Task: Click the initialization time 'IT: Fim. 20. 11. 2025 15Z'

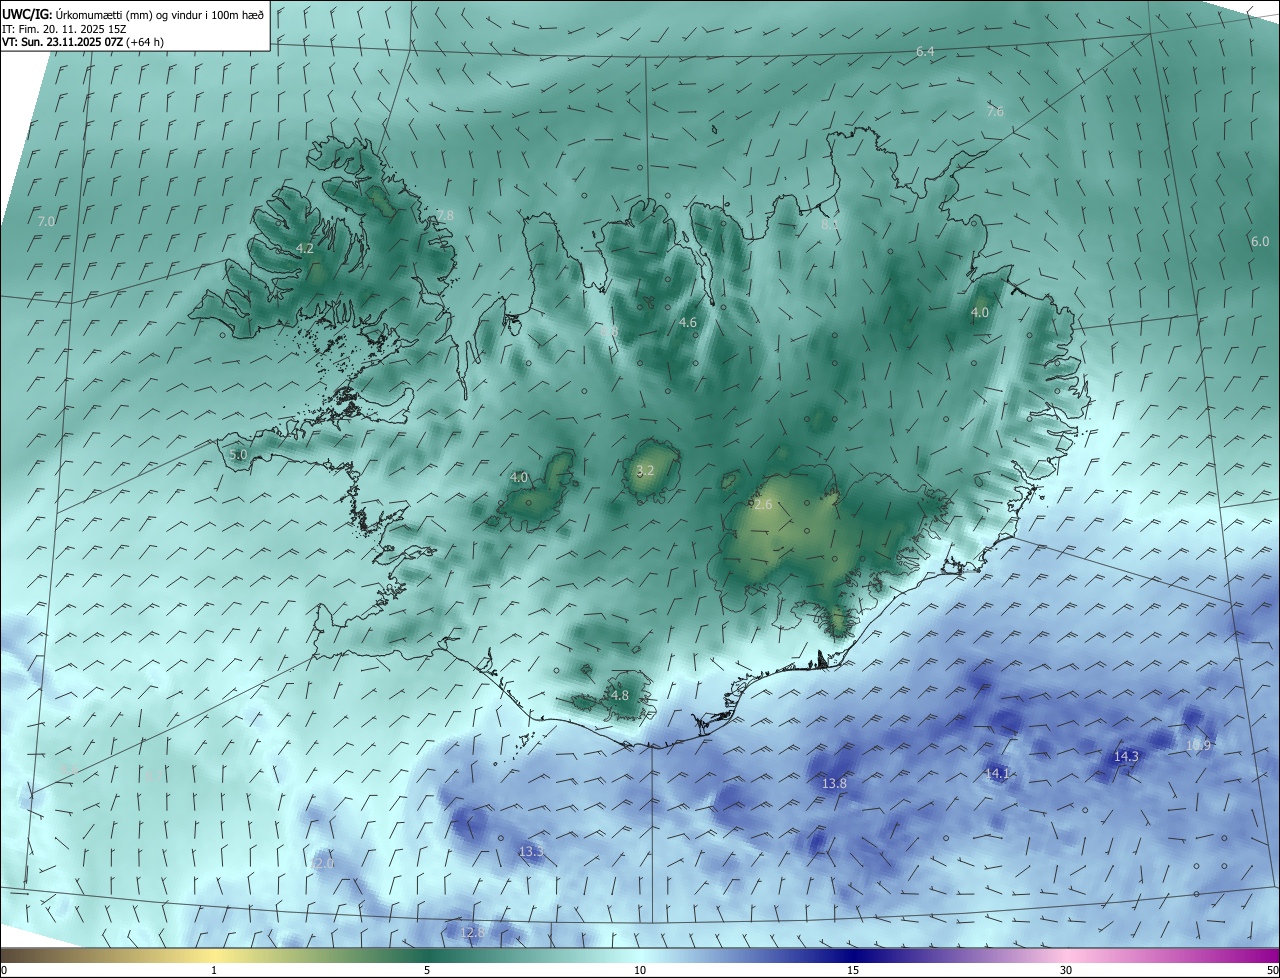Action: pos(64,29)
